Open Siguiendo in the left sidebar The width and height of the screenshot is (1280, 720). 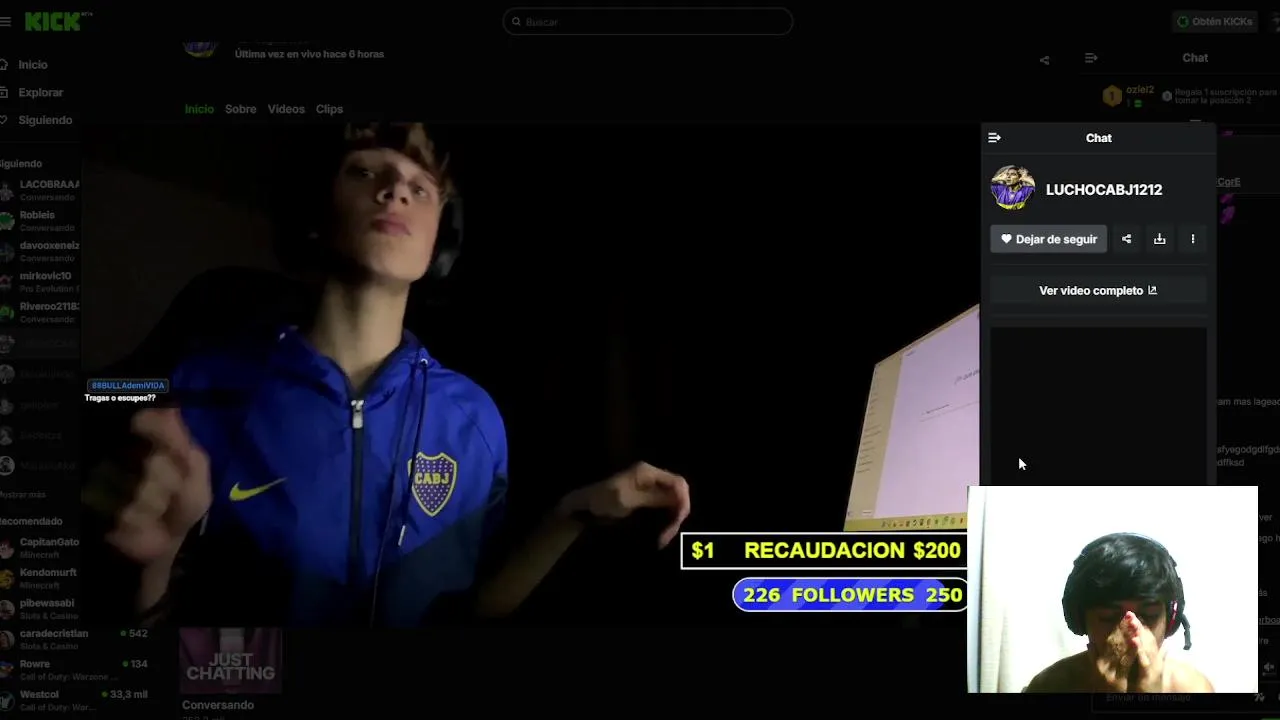44,120
